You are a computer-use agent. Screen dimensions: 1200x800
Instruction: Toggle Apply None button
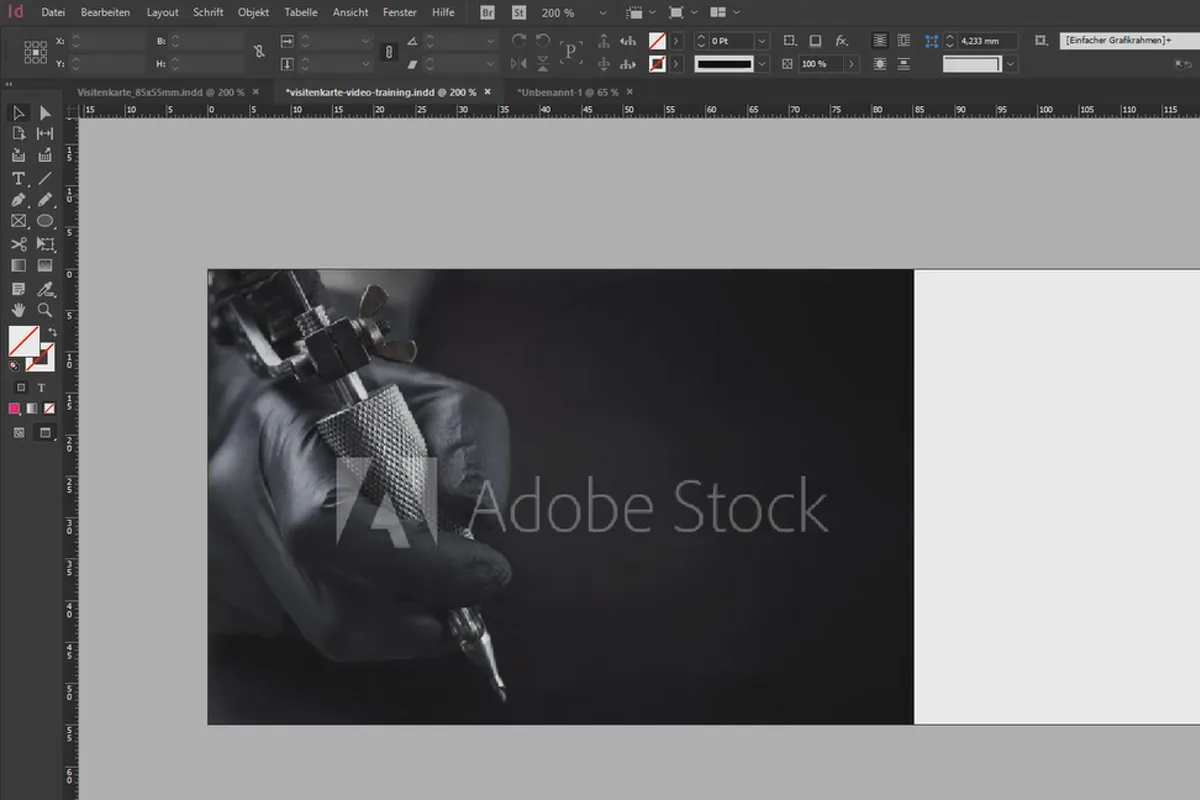47,409
